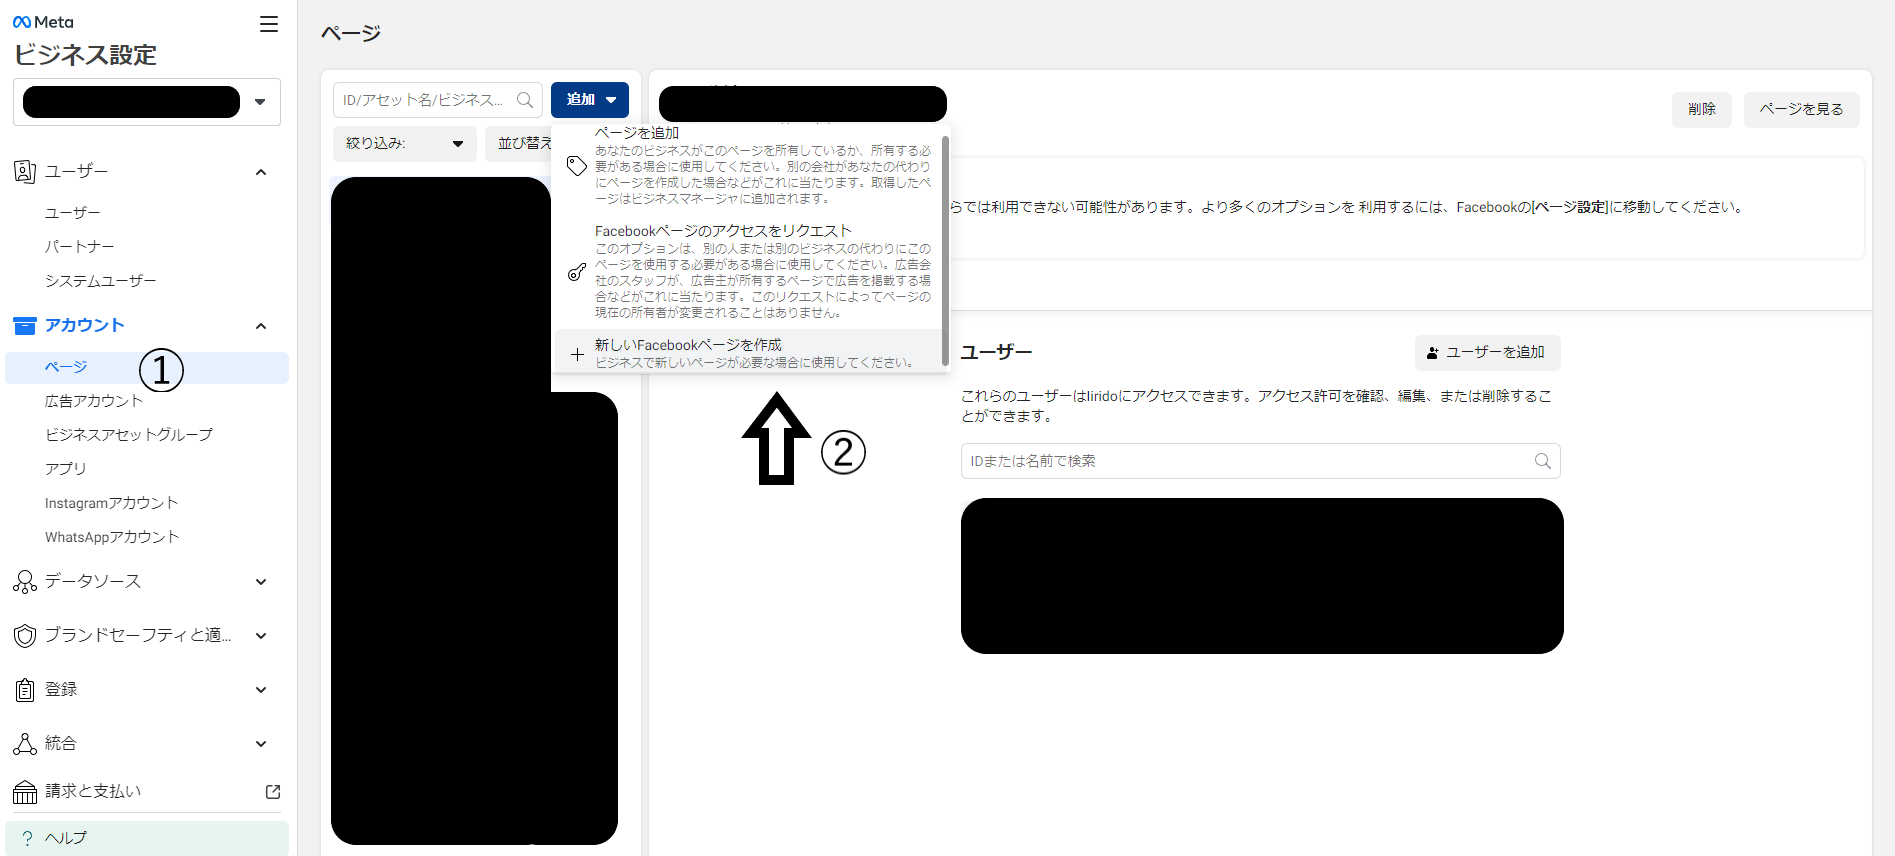Click the Meta logo
Screen dimensions: 1895x856
(43, 22)
